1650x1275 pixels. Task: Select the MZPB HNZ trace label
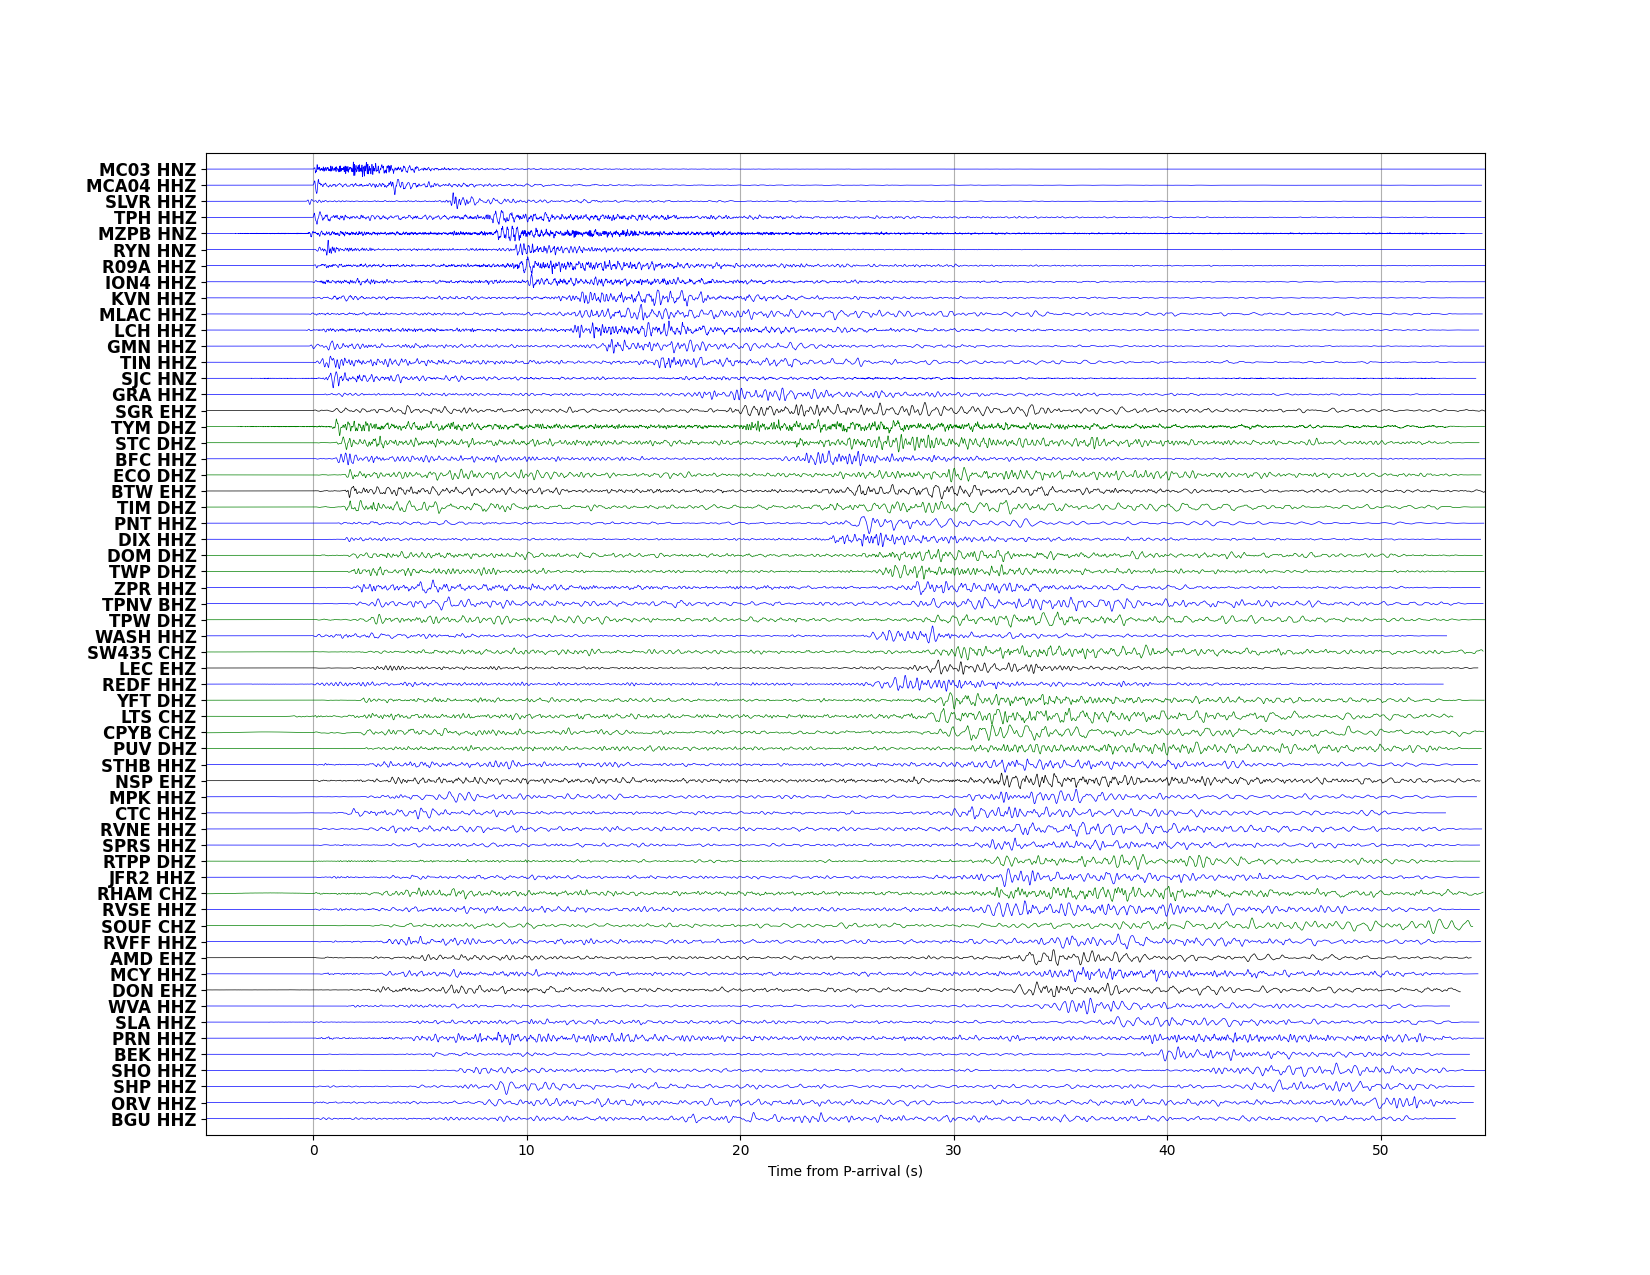click(x=147, y=235)
